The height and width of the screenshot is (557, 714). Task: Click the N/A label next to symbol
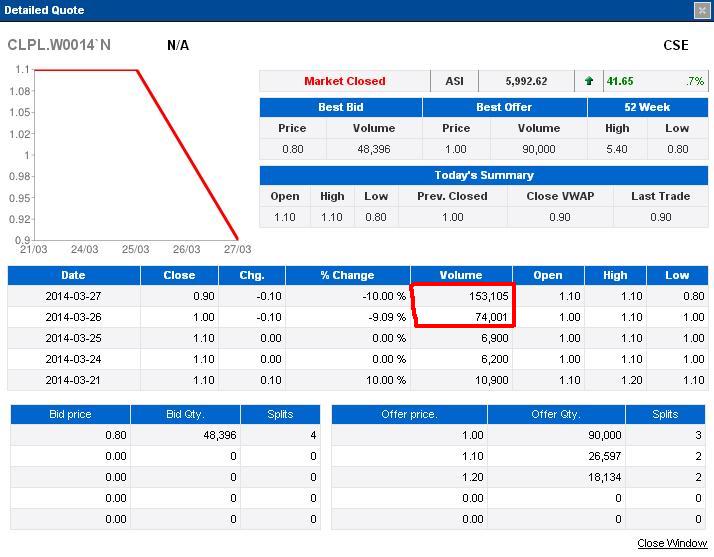pyautogui.click(x=178, y=45)
